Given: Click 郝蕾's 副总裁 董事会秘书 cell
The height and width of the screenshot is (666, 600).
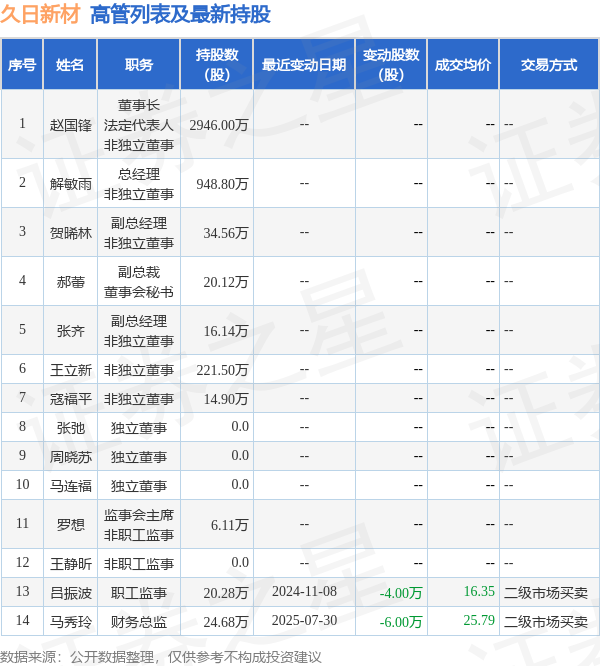Looking at the screenshot, I should [139, 282].
